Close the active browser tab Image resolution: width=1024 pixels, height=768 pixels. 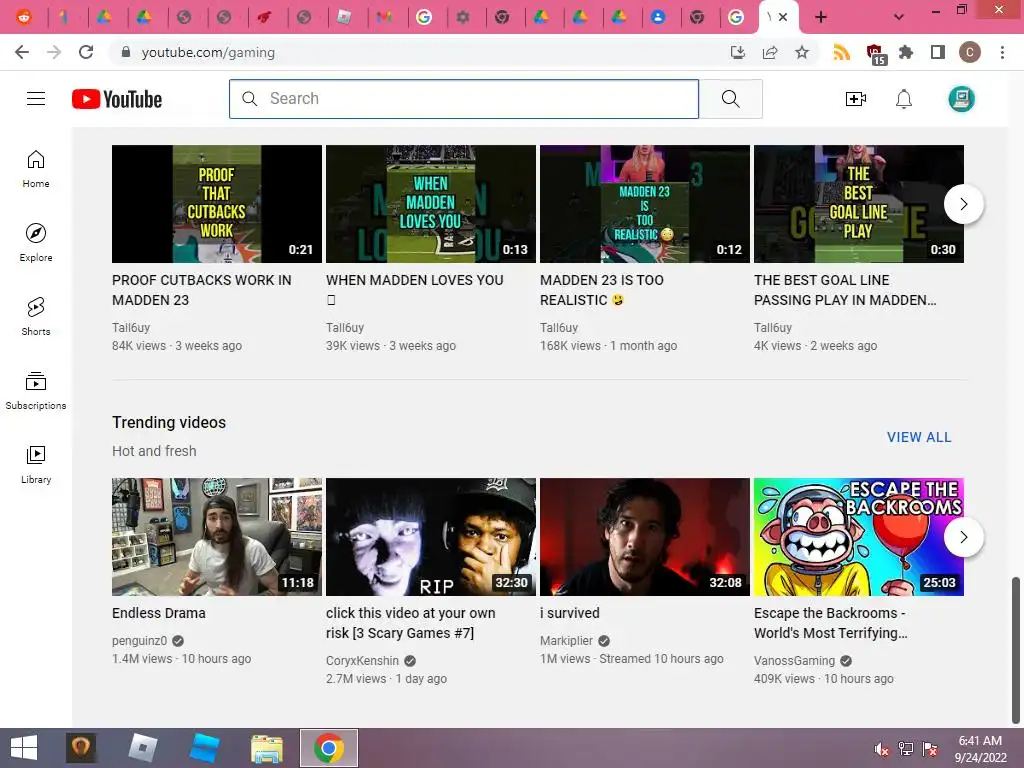(x=783, y=17)
